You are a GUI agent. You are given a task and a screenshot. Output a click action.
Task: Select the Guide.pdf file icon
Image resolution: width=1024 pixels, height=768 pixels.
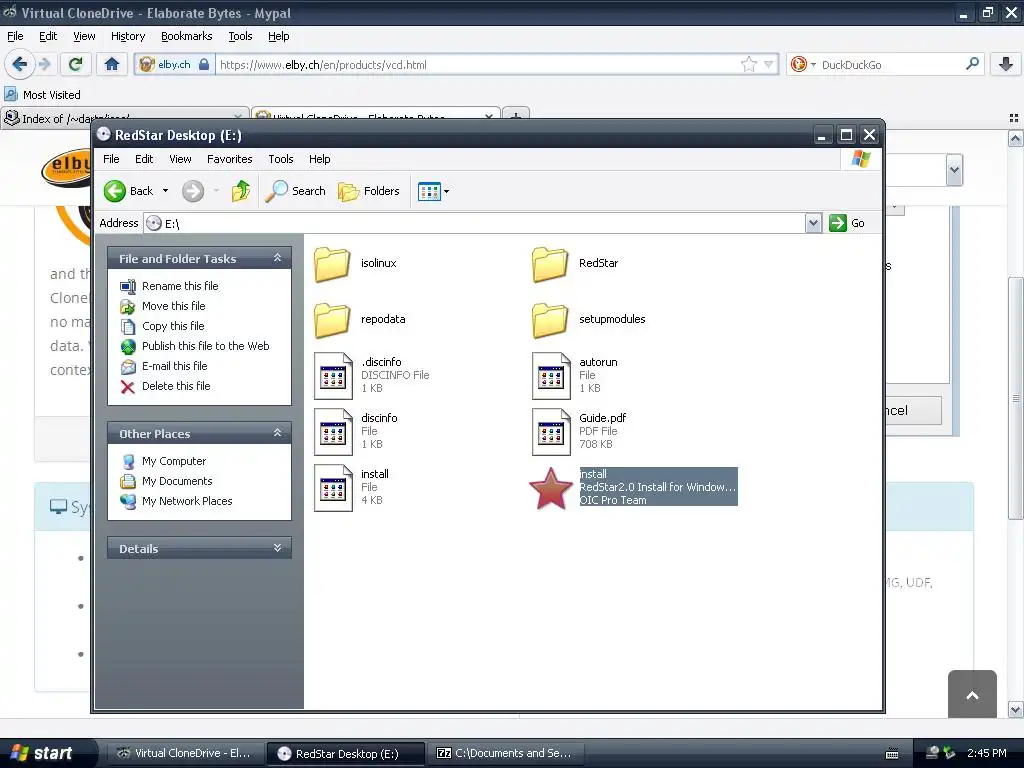coord(551,432)
